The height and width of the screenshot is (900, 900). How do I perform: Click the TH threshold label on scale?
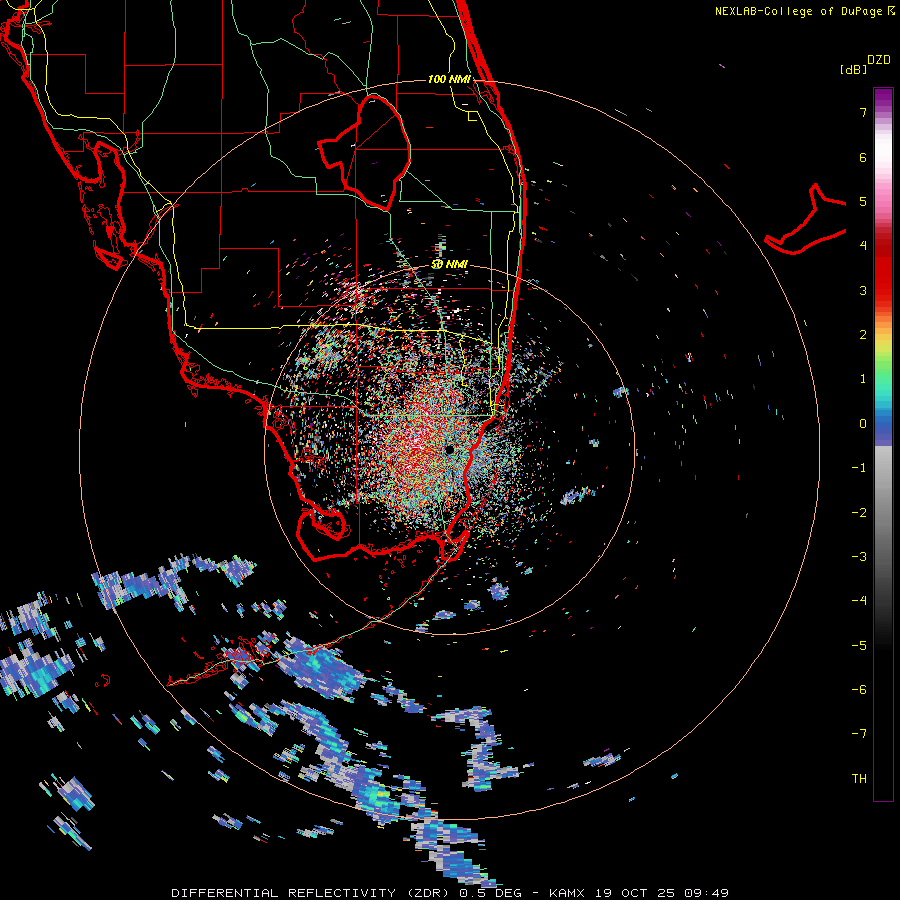[859, 779]
